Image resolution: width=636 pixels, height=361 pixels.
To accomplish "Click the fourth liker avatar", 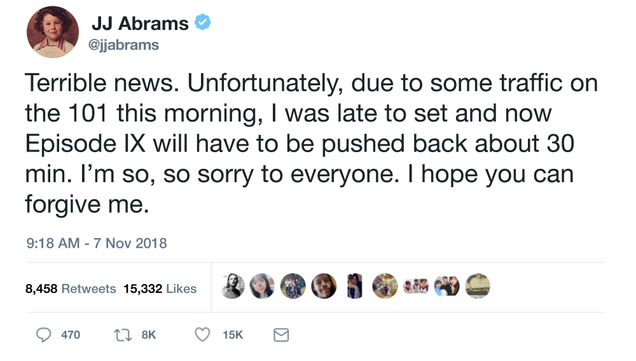I will coord(324,286).
